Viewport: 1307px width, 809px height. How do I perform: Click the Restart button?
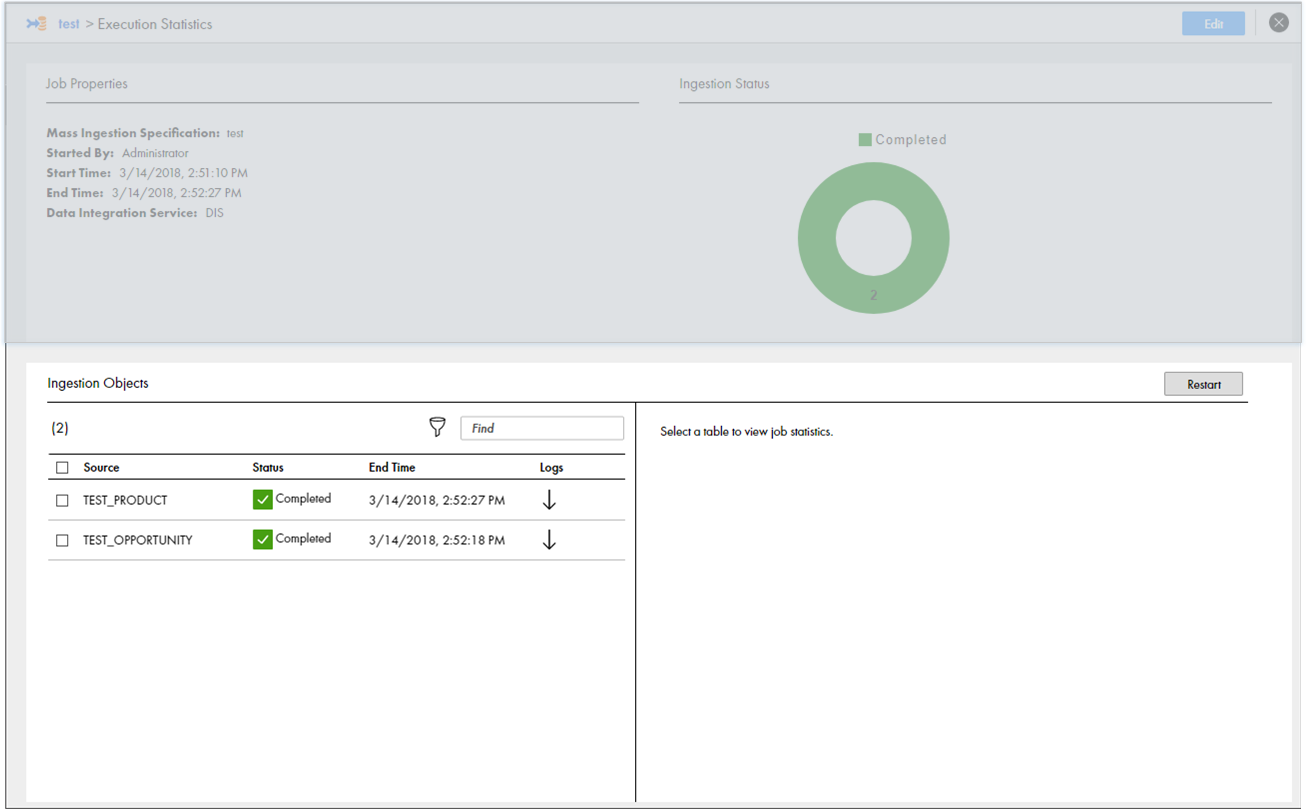(1203, 384)
